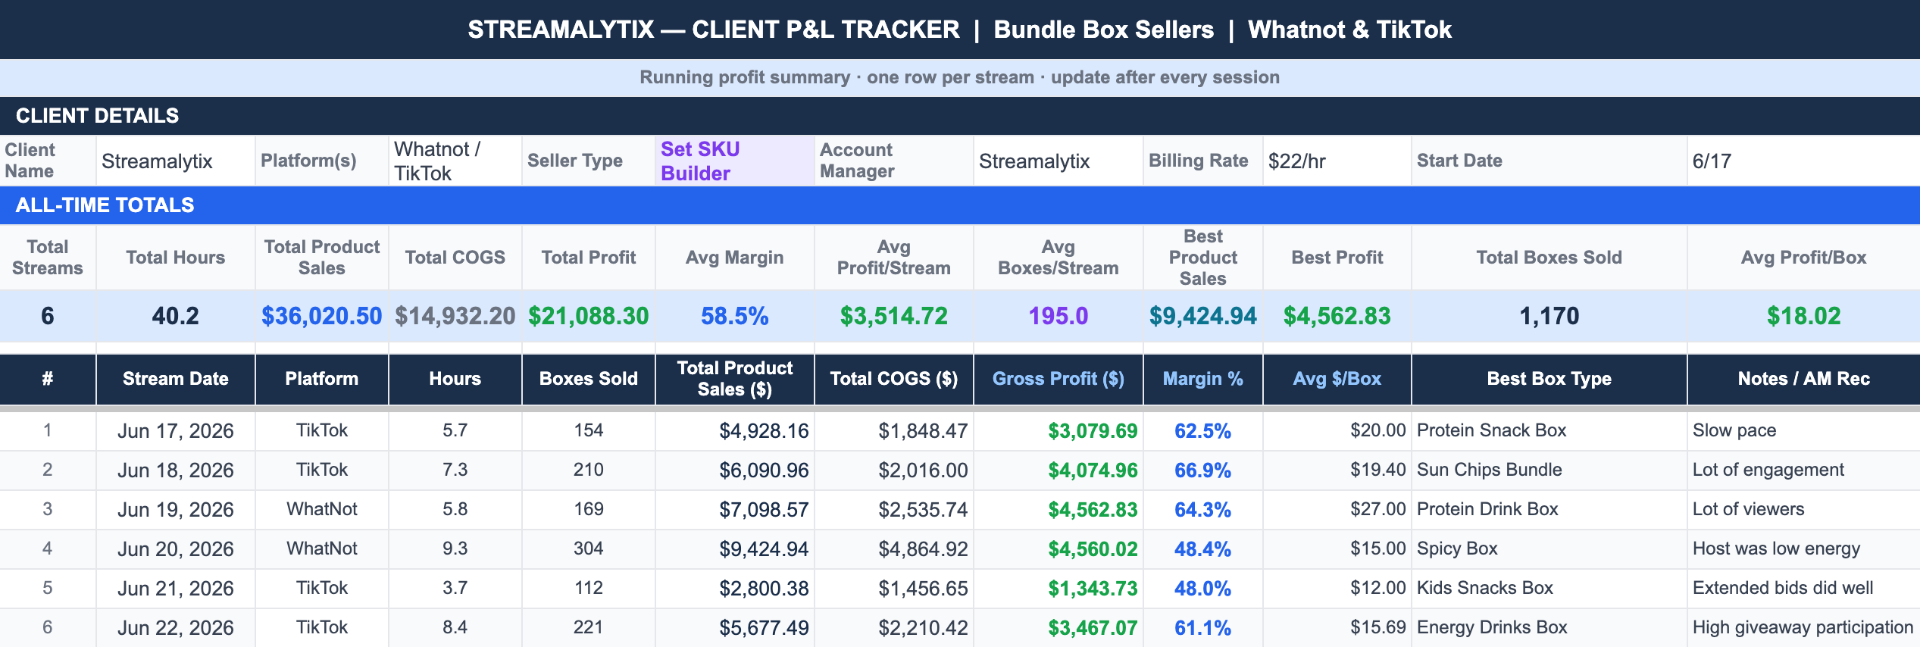This screenshot has height=647, width=1920.
Task: Select the Hours cell '9.3'
Action: (x=455, y=549)
